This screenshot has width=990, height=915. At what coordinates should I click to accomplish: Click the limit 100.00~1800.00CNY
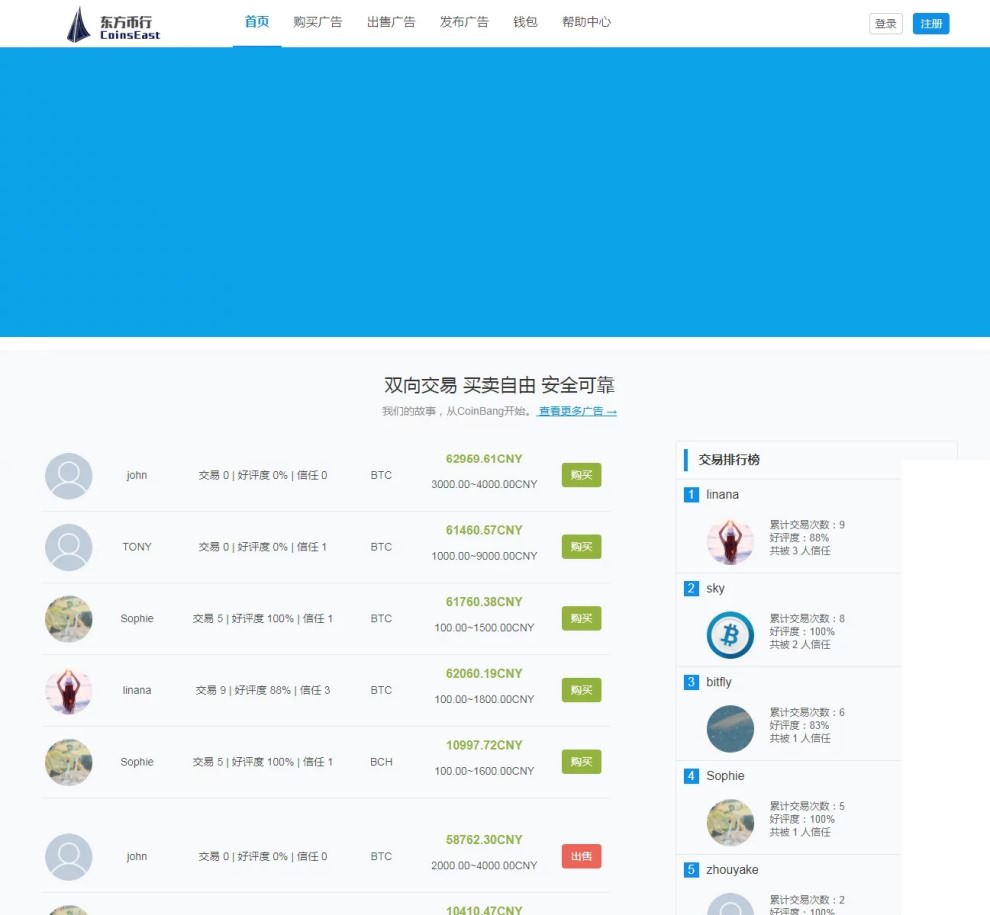coord(484,700)
